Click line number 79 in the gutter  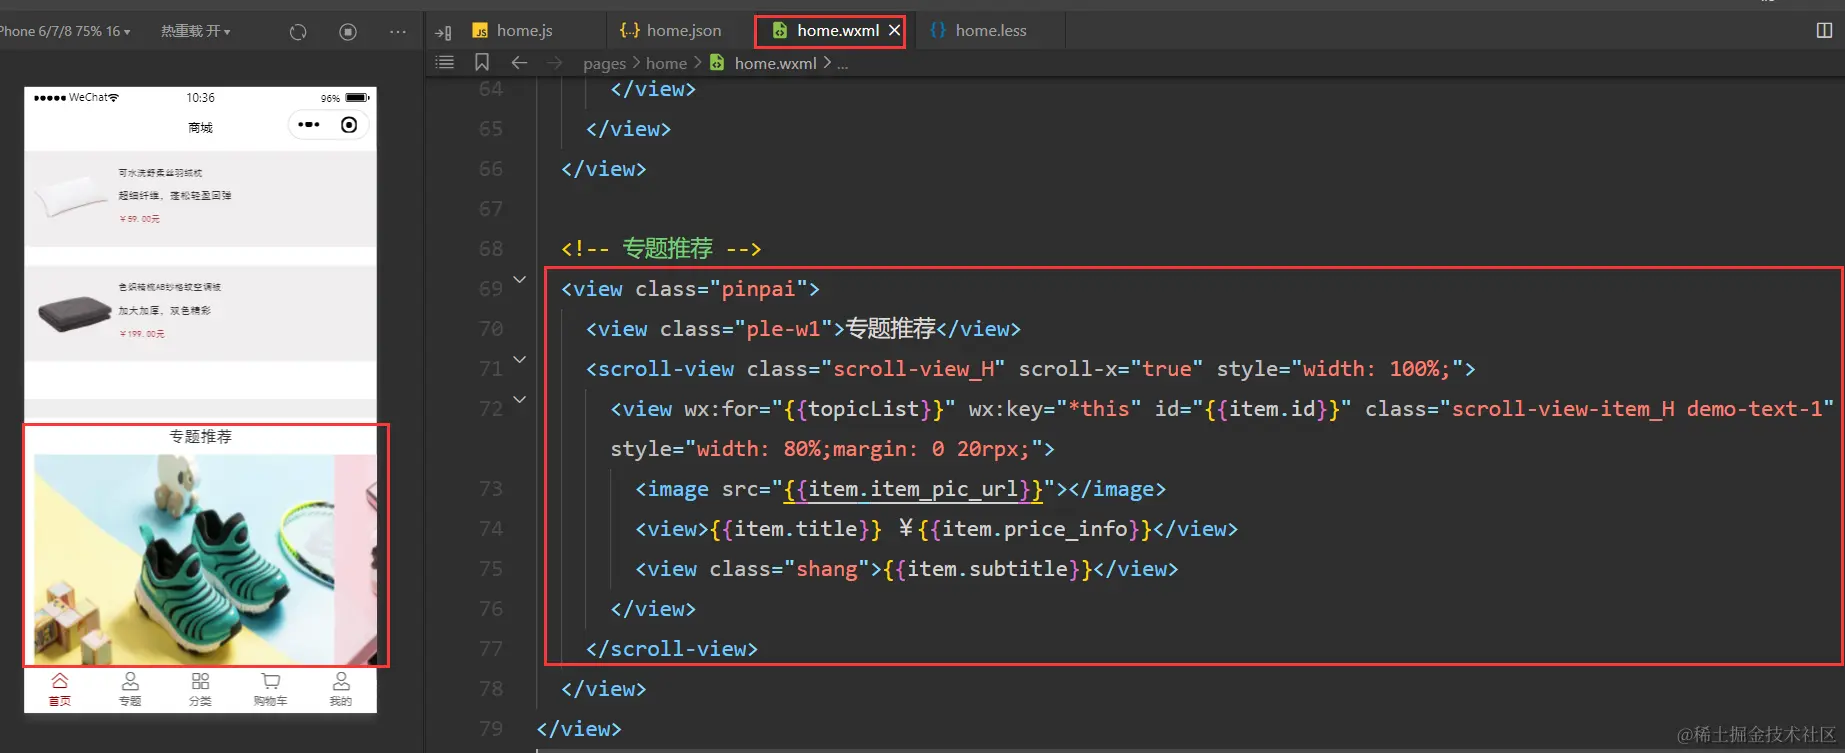(x=491, y=729)
